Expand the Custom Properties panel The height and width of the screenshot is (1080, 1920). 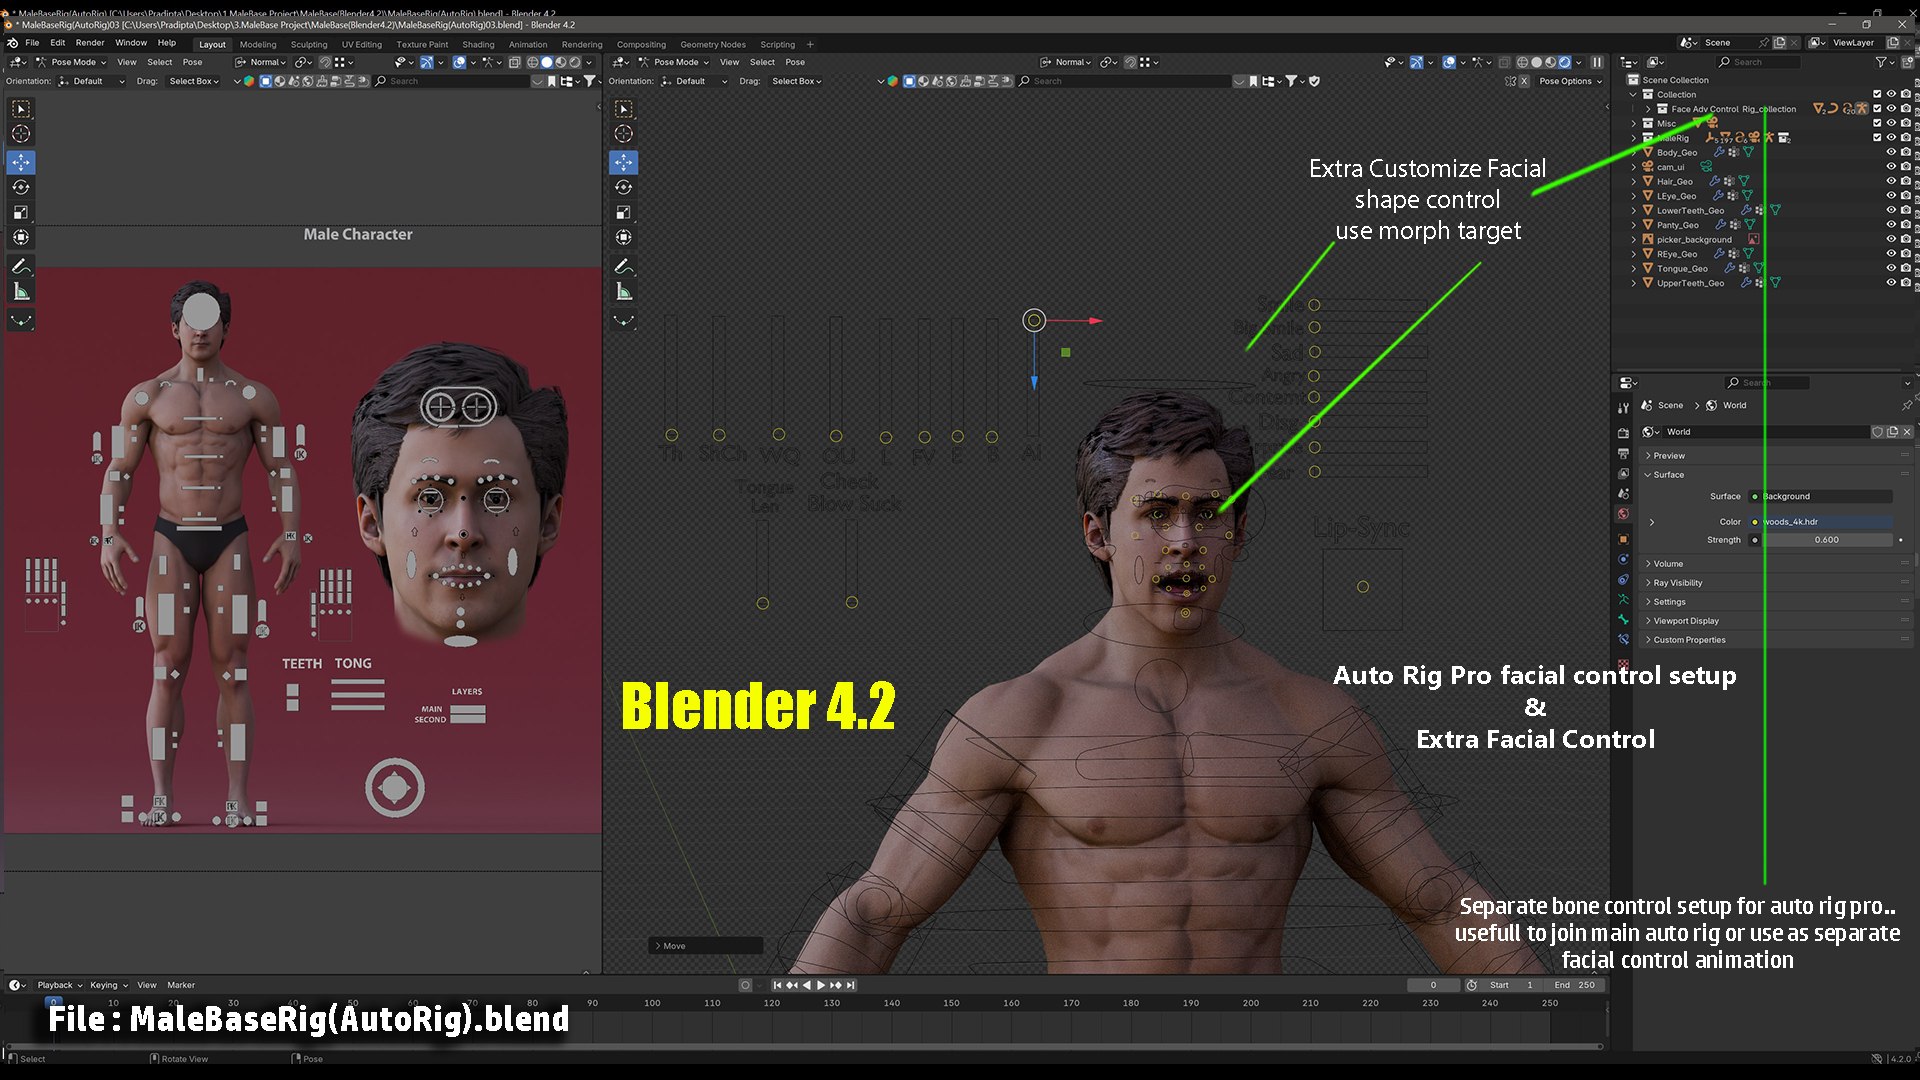(1775, 640)
